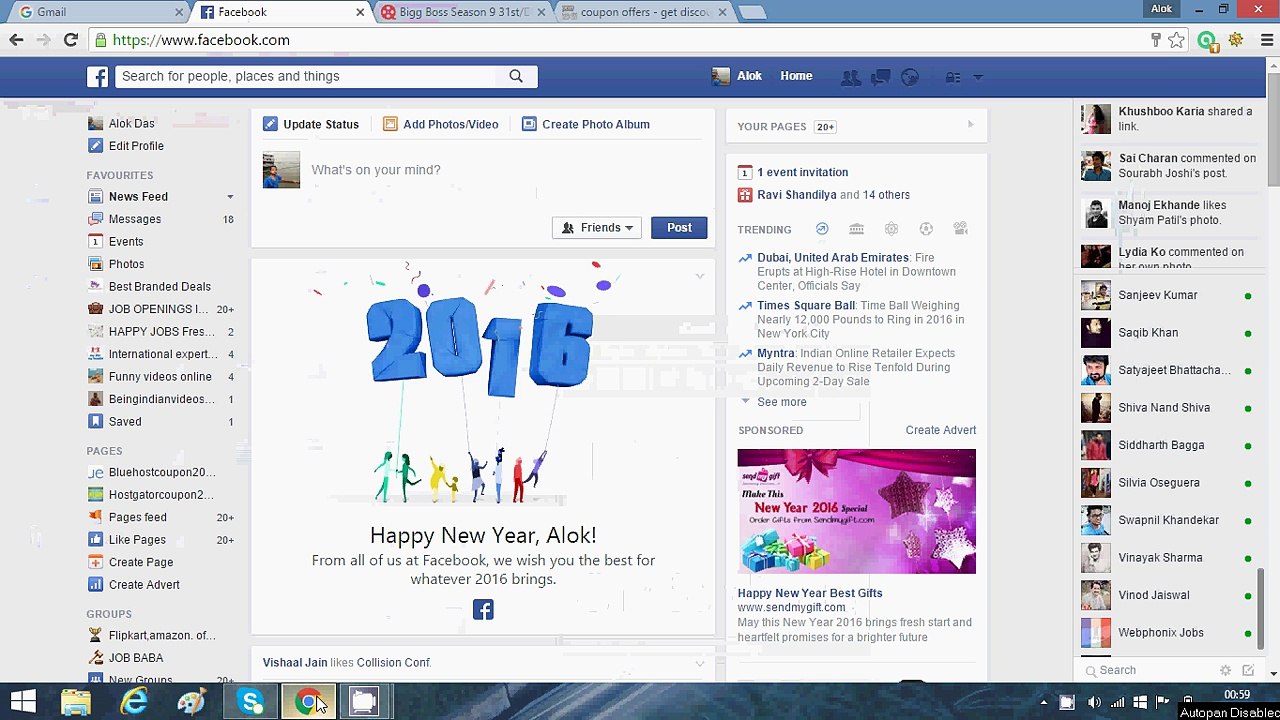This screenshot has height=720, width=1280.
Task: Bookmark page with the star icon
Action: coord(1177,40)
